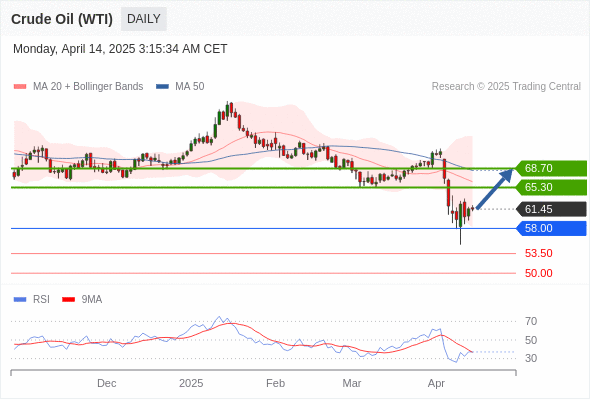The height and width of the screenshot is (400, 590).
Task: Click the 58.00 blue pivot tag
Action: coord(551,228)
